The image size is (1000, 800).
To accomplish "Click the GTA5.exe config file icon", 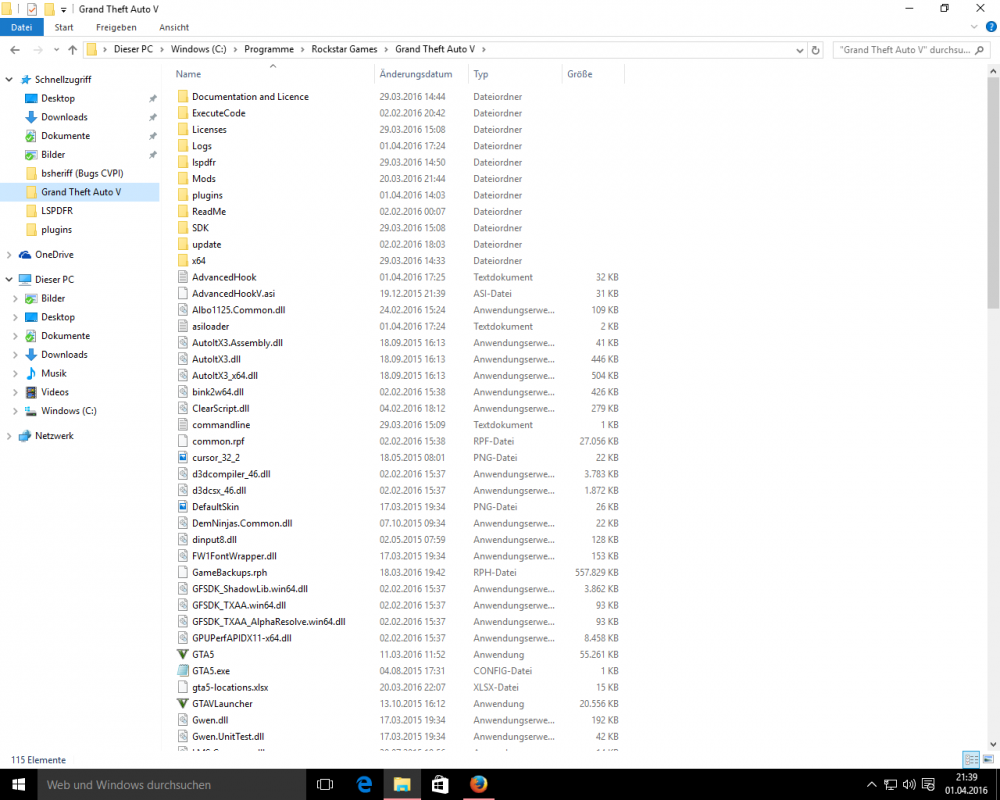I will 182,670.
